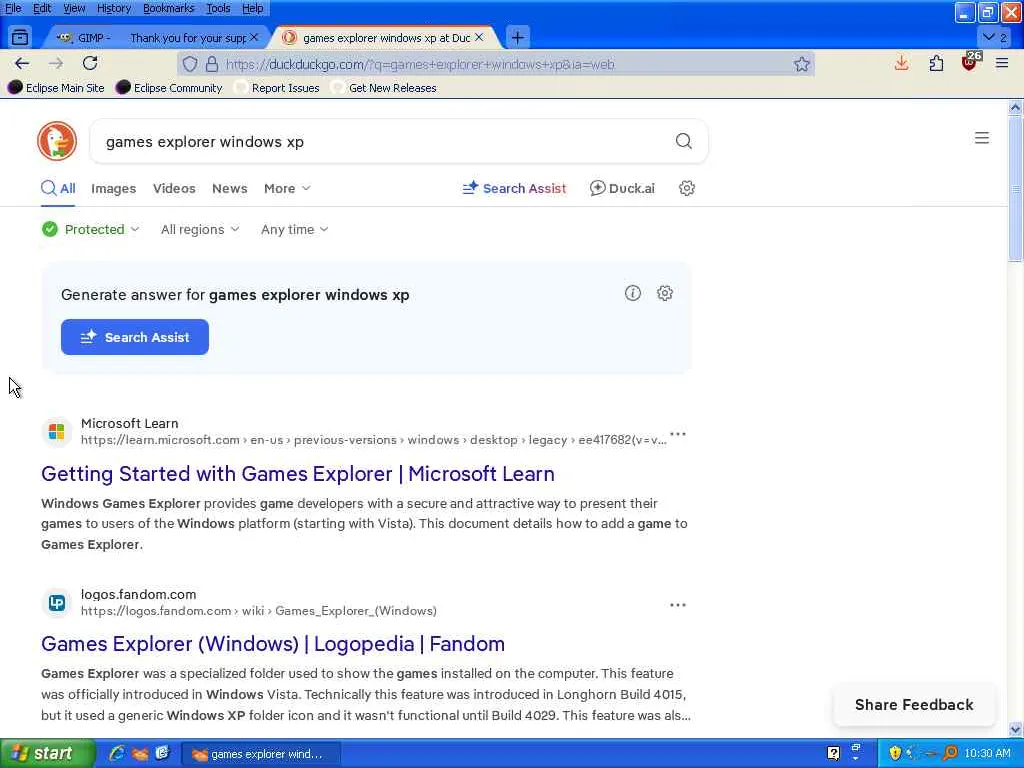Open the Firefox View icon beside tabs
Viewport: 1024px width, 768px height.
tap(20, 37)
